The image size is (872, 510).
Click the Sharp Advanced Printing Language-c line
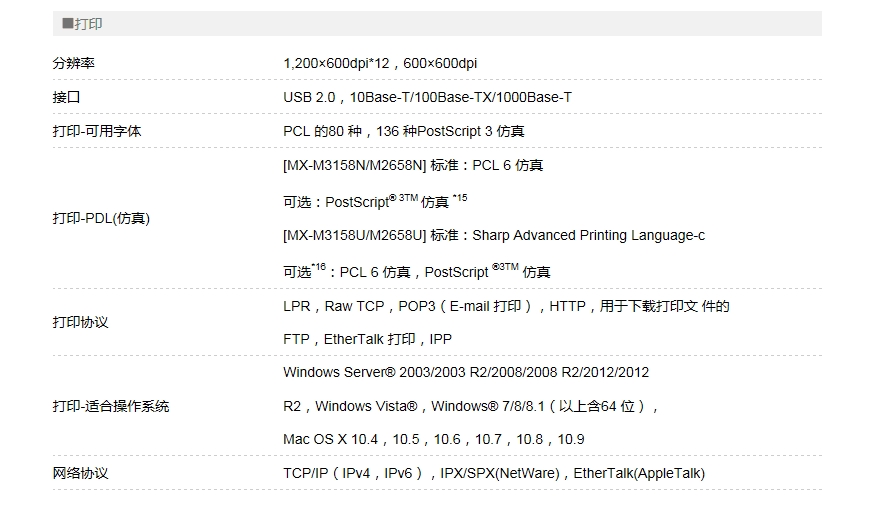click(x=494, y=236)
